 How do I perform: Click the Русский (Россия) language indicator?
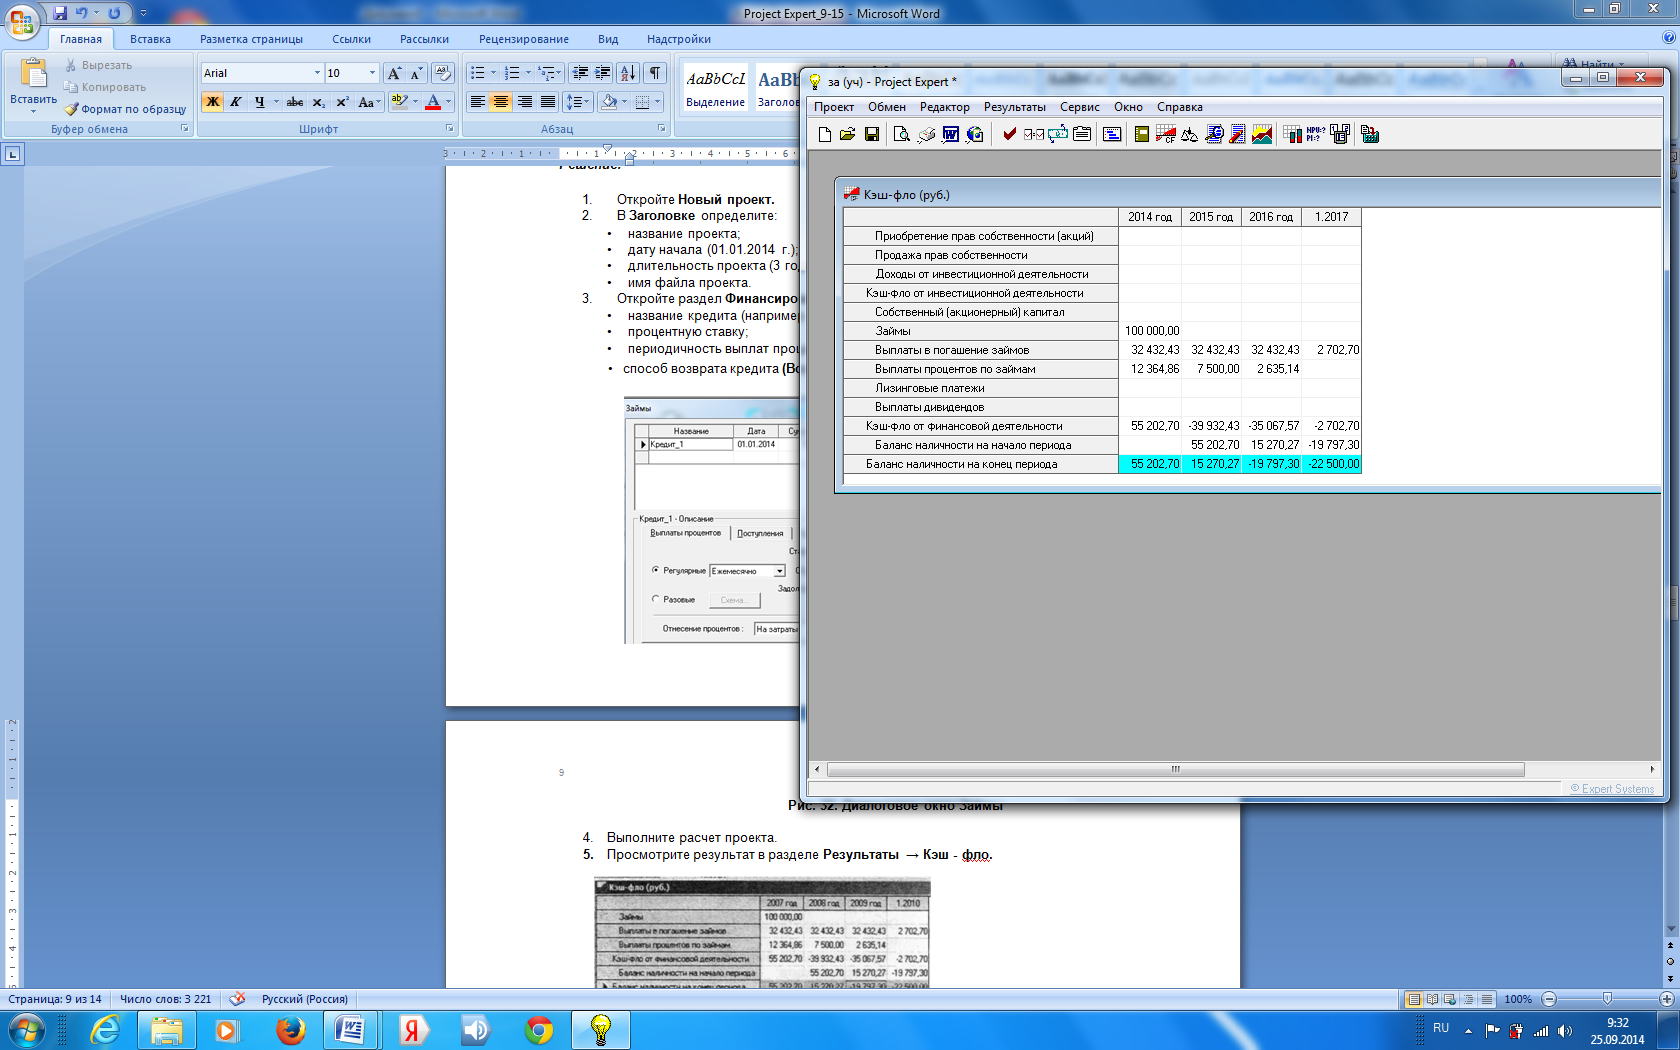305,999
